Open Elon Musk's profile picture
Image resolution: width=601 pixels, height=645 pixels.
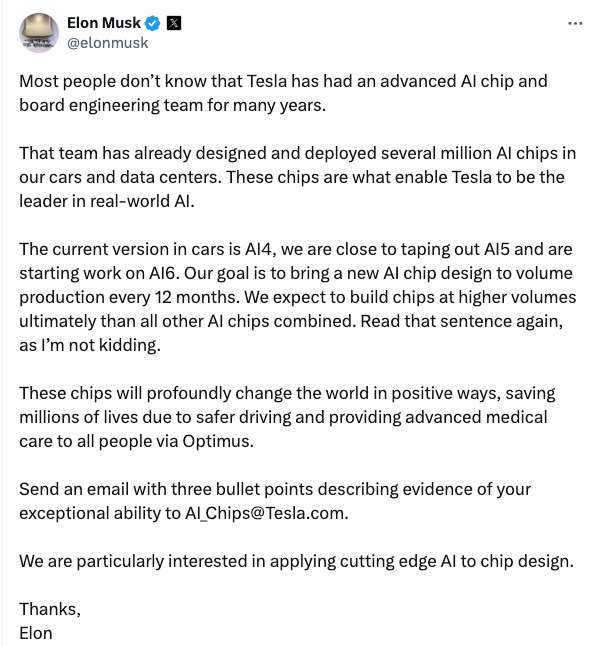click(38, 33)
